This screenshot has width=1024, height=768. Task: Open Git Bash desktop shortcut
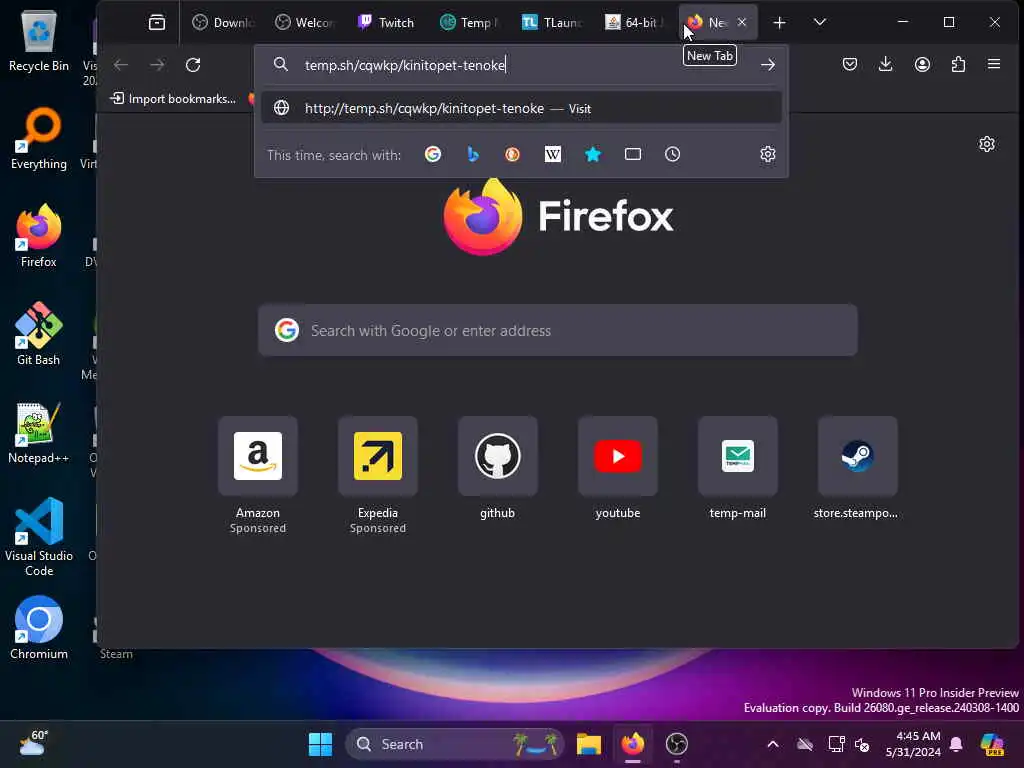point(39,334)
